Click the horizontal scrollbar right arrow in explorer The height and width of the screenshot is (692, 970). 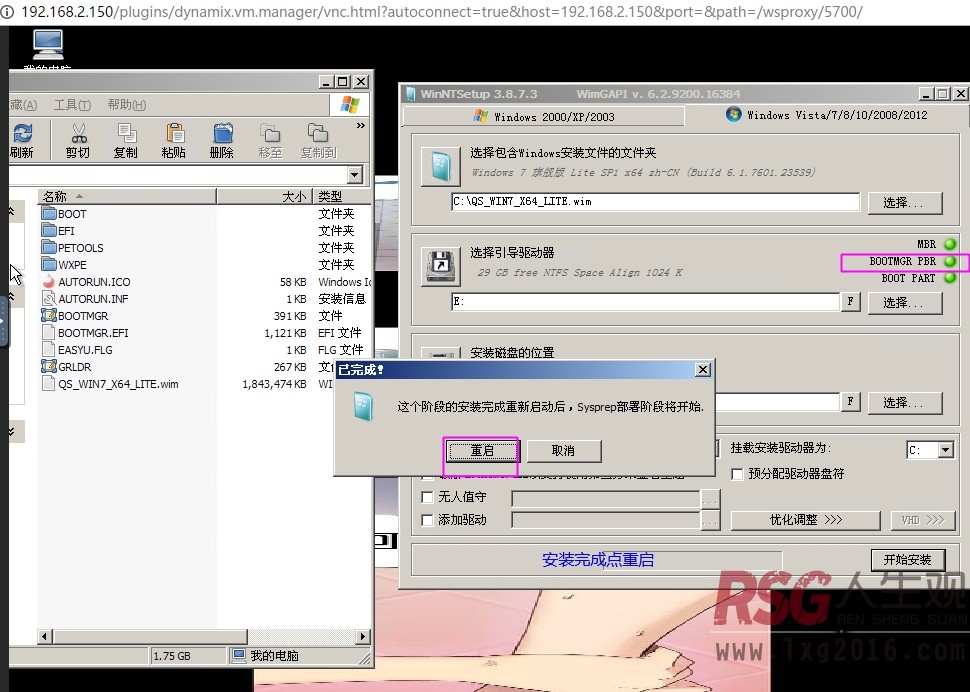pos(363,636)
